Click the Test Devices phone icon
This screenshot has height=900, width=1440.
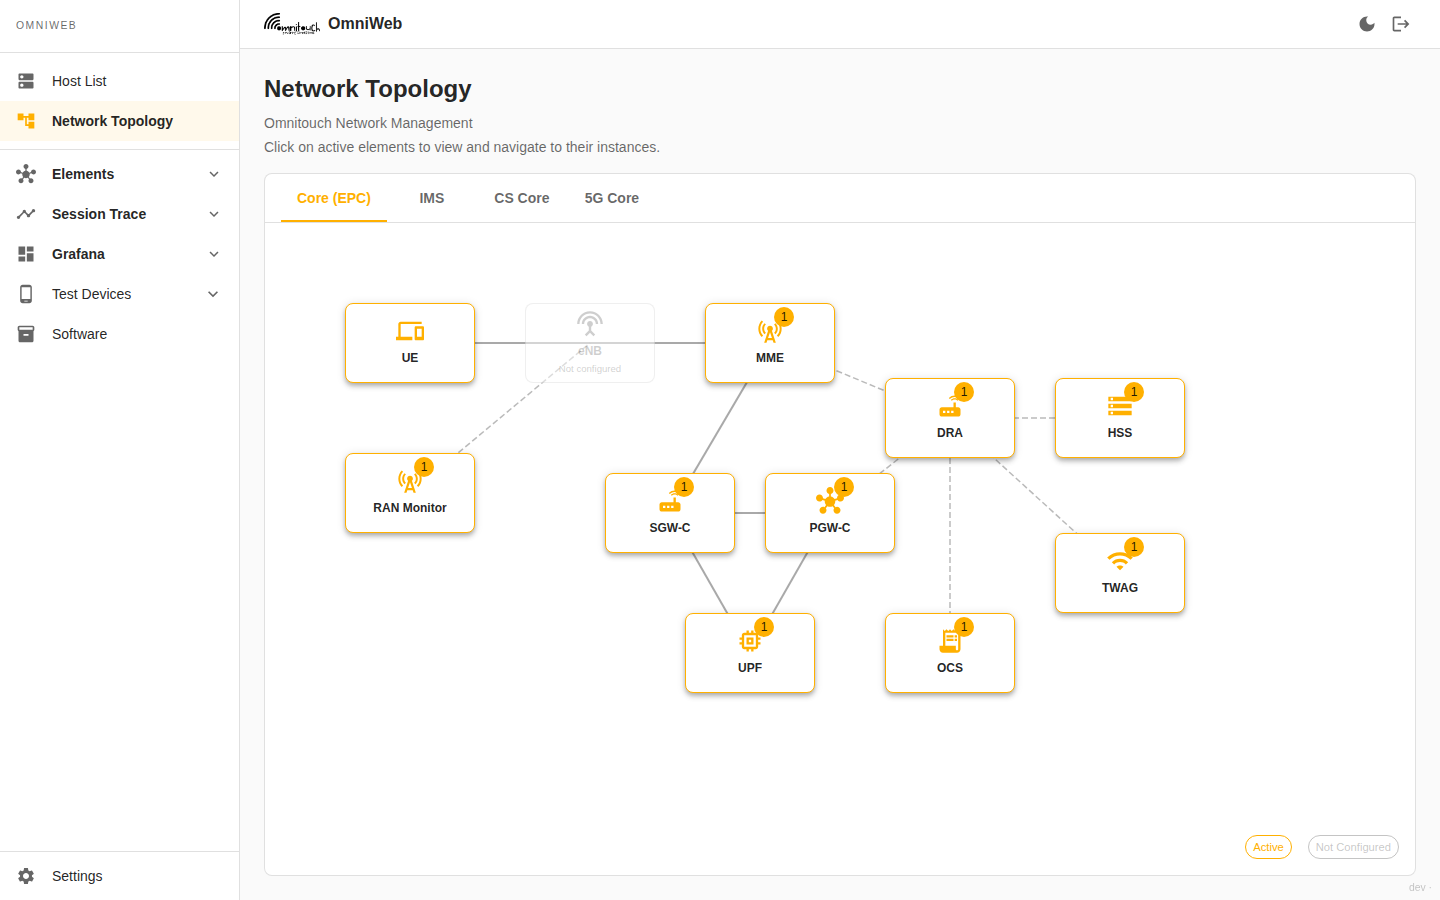pos(26,294)
